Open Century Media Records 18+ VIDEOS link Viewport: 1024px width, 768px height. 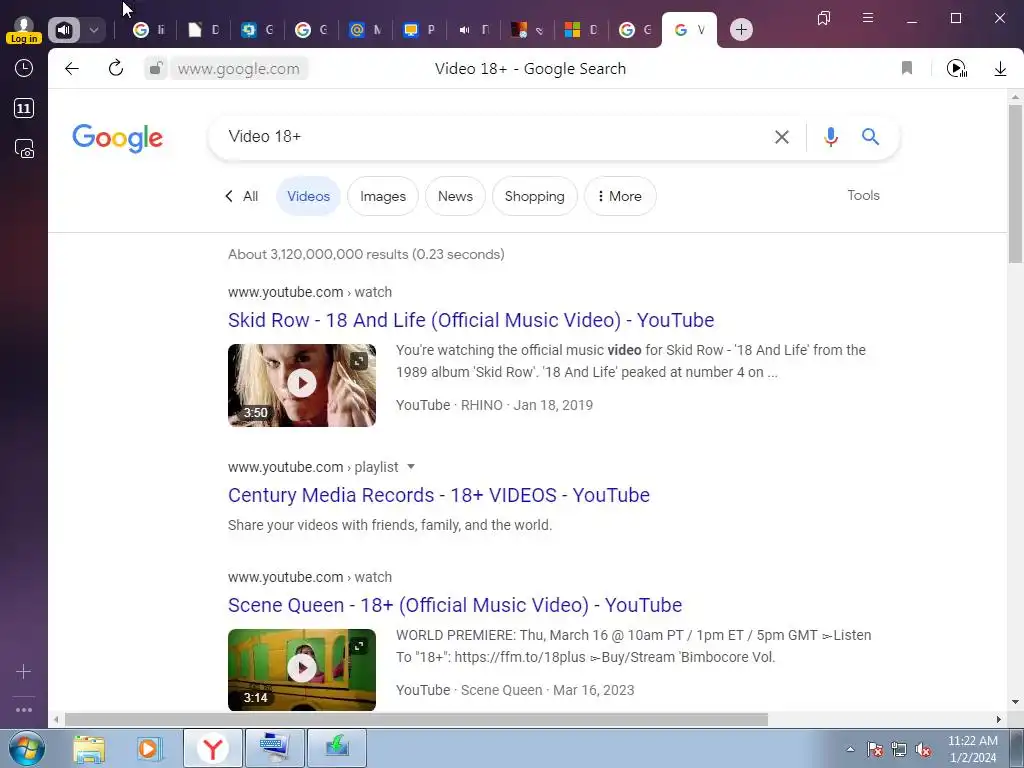click(x=439, y=495)
